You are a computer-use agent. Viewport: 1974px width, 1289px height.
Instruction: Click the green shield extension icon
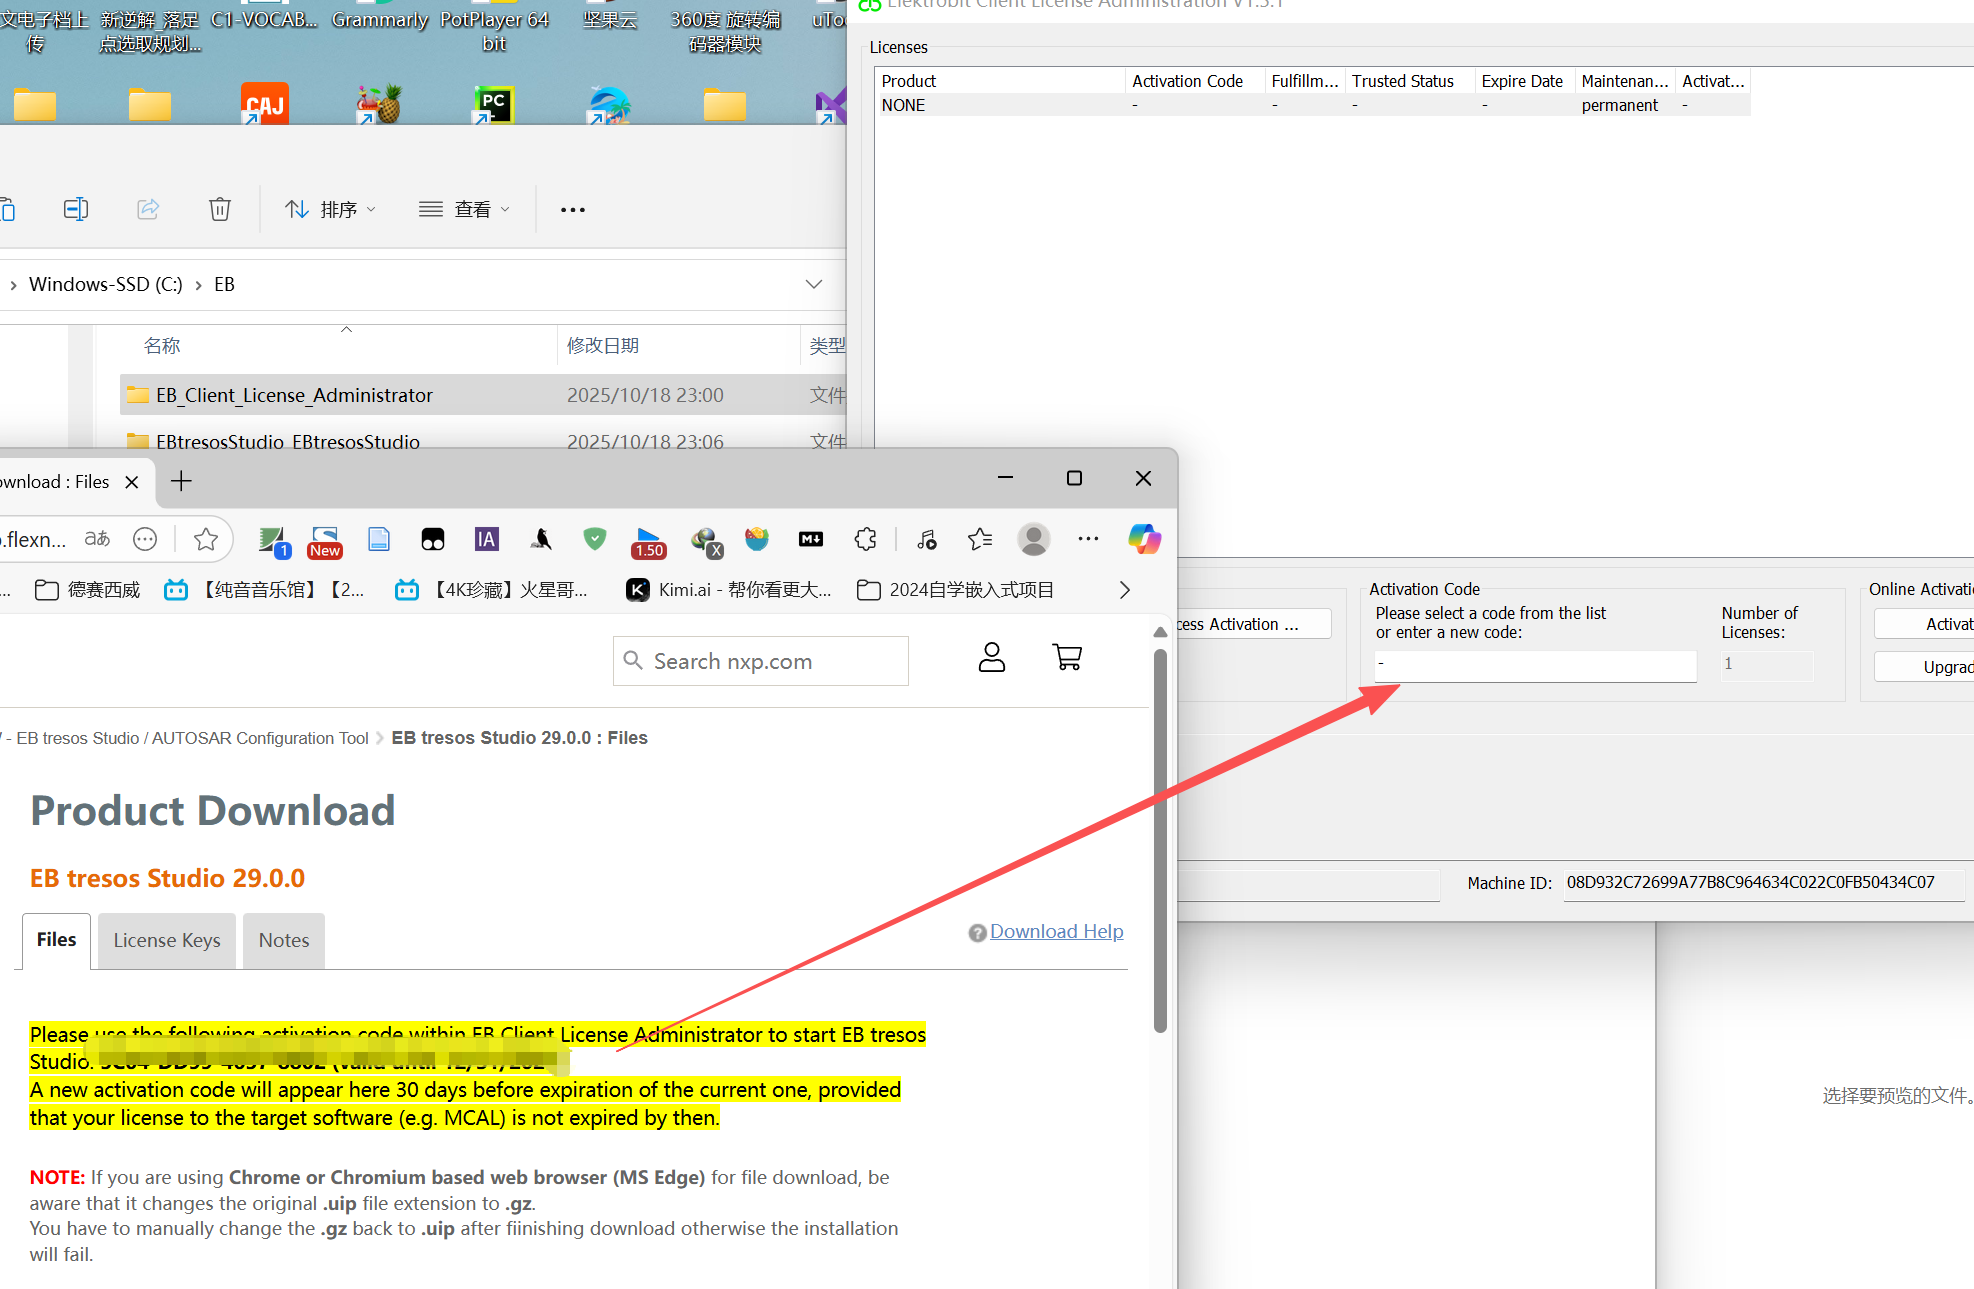(595, 539)
